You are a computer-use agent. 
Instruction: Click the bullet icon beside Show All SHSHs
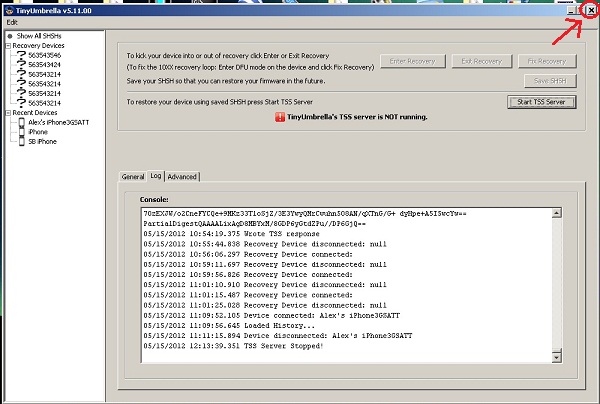(x=10, y=36)
